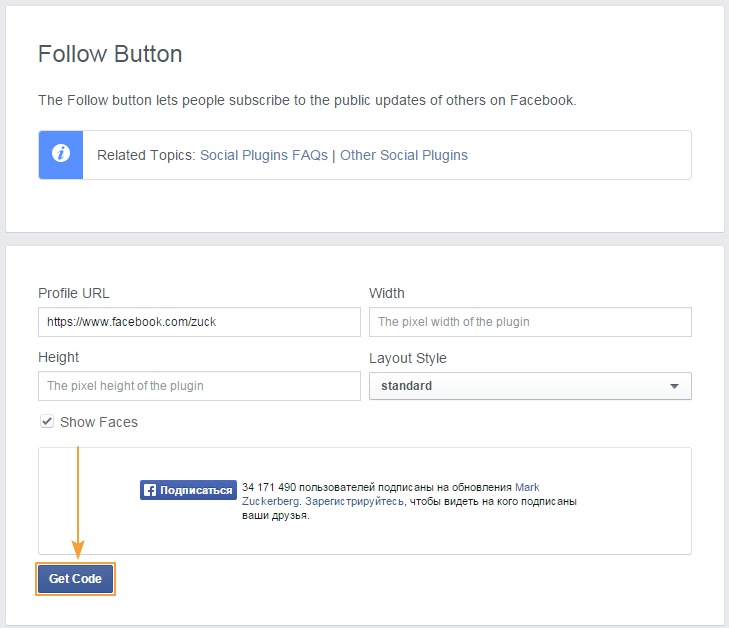The height and width of the screenshot is (628, 729).
Task: Focus the Profile URL input field
Action: (199, 322)
